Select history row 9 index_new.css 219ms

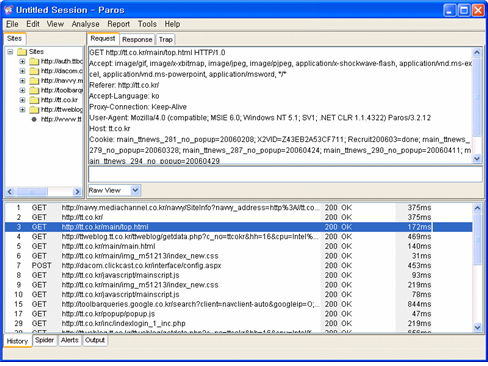[238, 285]
